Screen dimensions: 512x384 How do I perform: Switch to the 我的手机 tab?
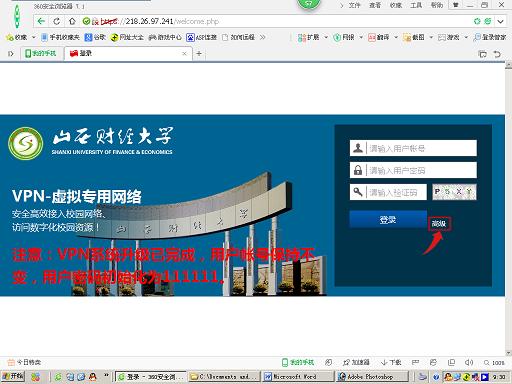[x=41, y=53]
